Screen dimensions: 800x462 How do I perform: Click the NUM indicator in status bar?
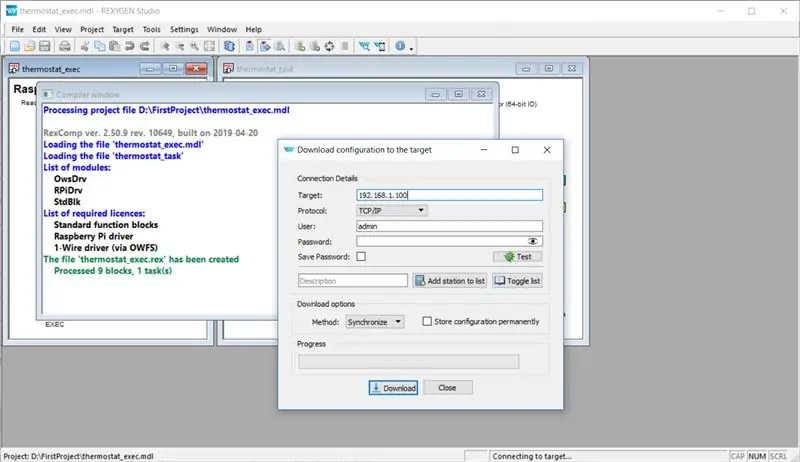(x=757, y=456)
